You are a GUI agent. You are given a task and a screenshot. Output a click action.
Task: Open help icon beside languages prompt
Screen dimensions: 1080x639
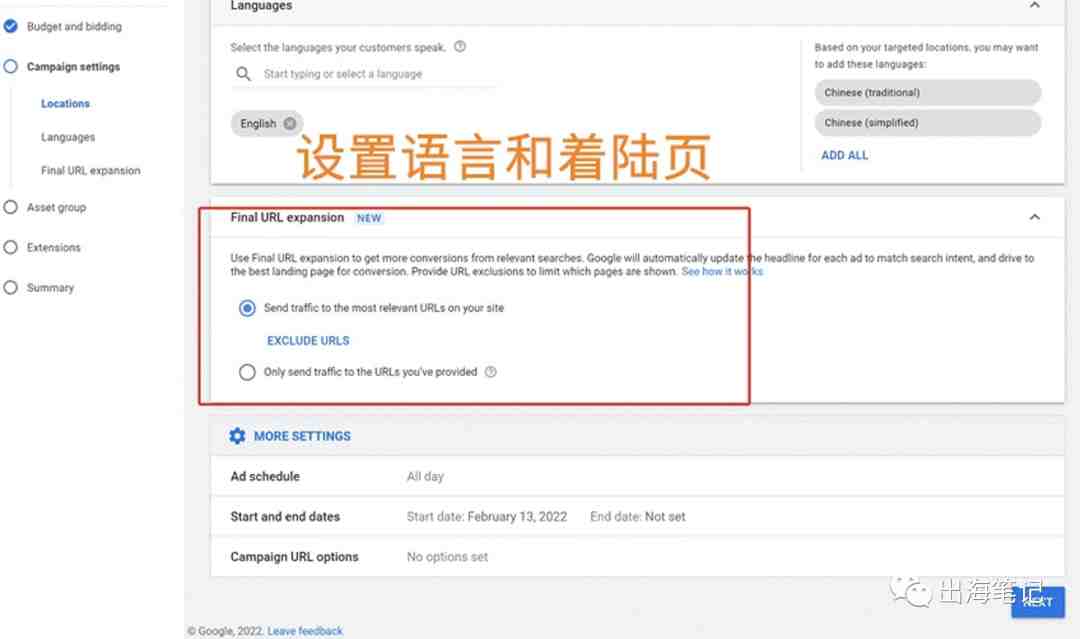tap(460, 47)
